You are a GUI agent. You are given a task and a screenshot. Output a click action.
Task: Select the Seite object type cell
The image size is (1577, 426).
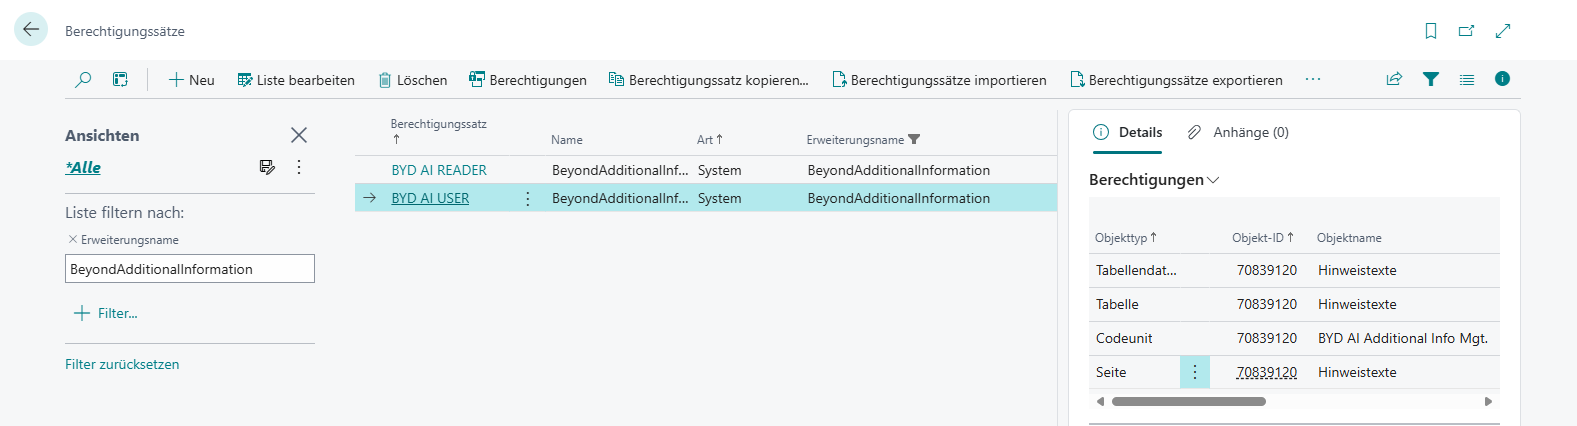click(1136, 372)
